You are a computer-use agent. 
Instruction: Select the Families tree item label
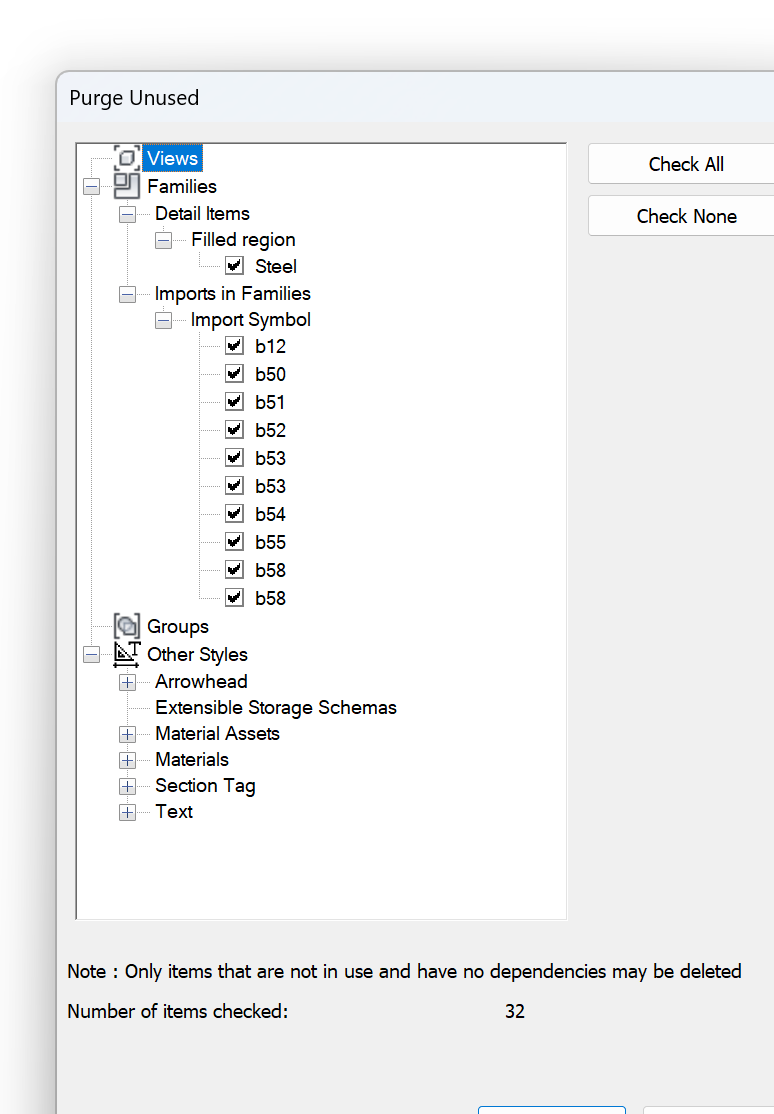click(182, 186)
